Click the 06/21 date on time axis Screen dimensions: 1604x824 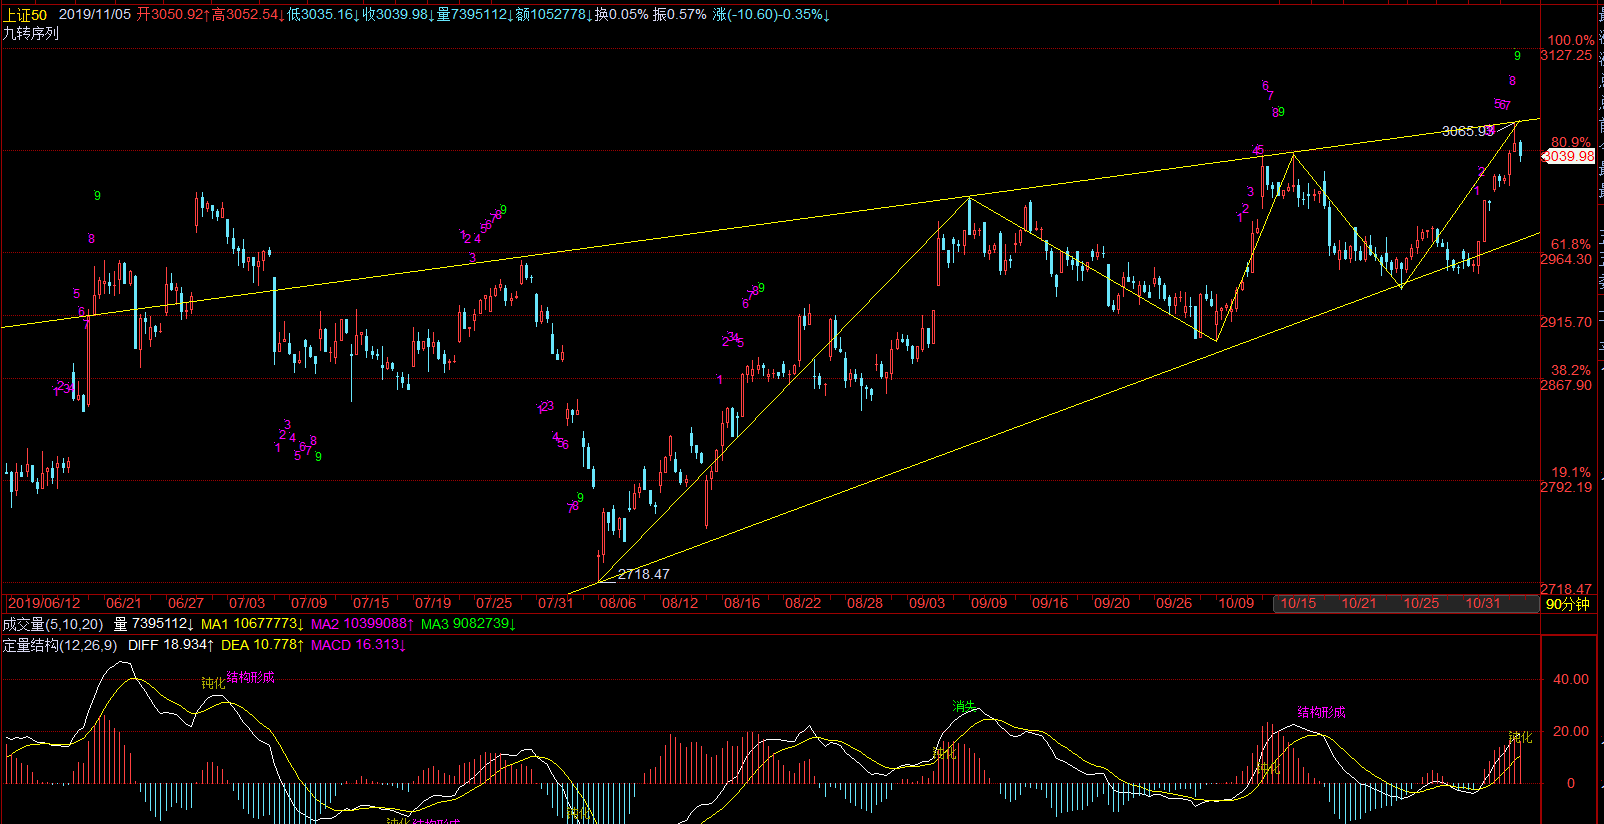pos(123,603)
